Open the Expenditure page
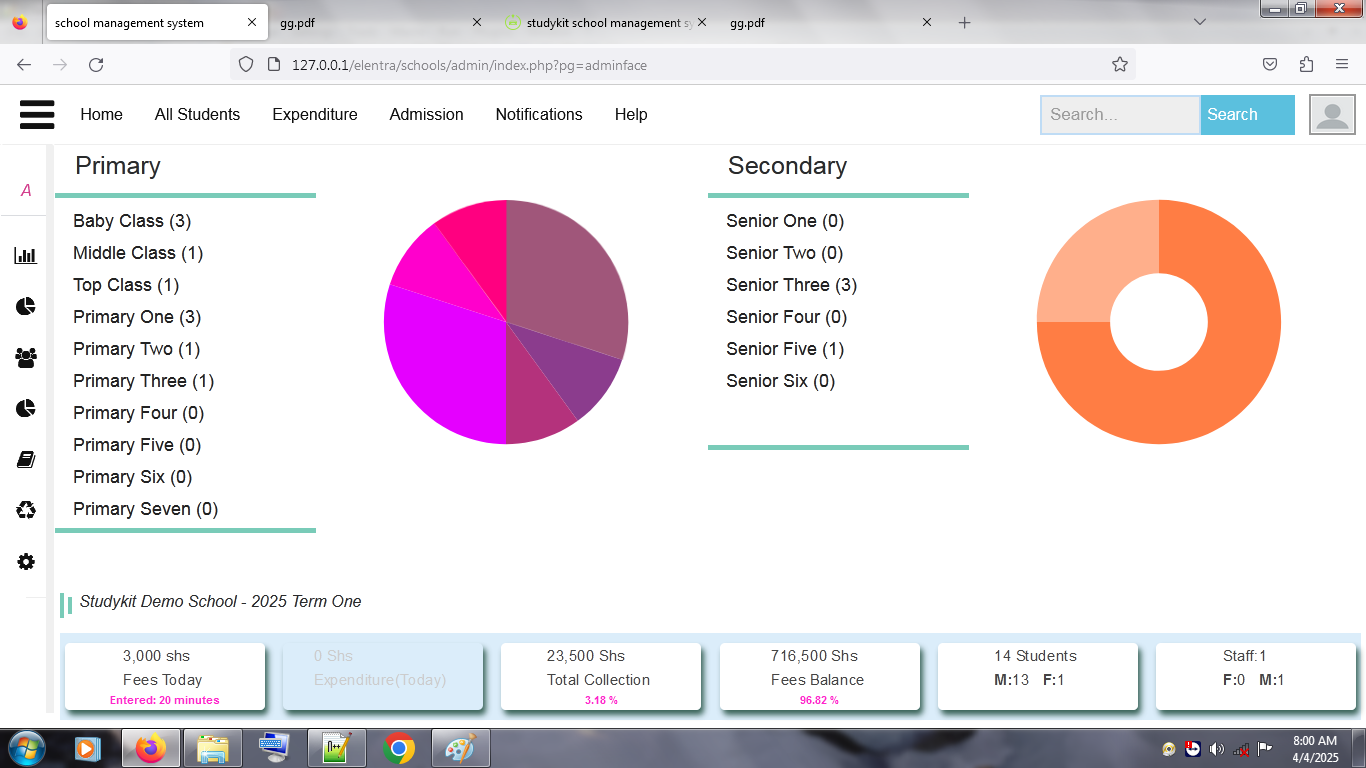This screenshot has height=768, width=1366. click(315, 114)
